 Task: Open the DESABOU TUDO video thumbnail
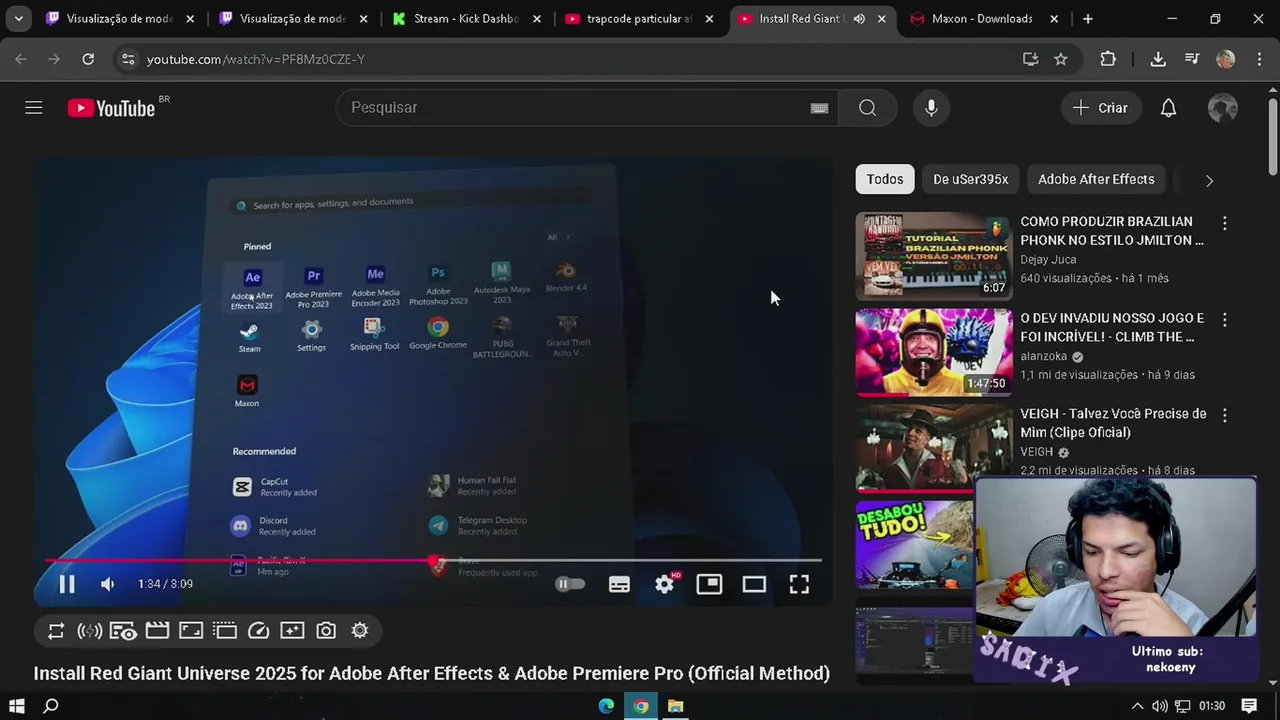914,545
